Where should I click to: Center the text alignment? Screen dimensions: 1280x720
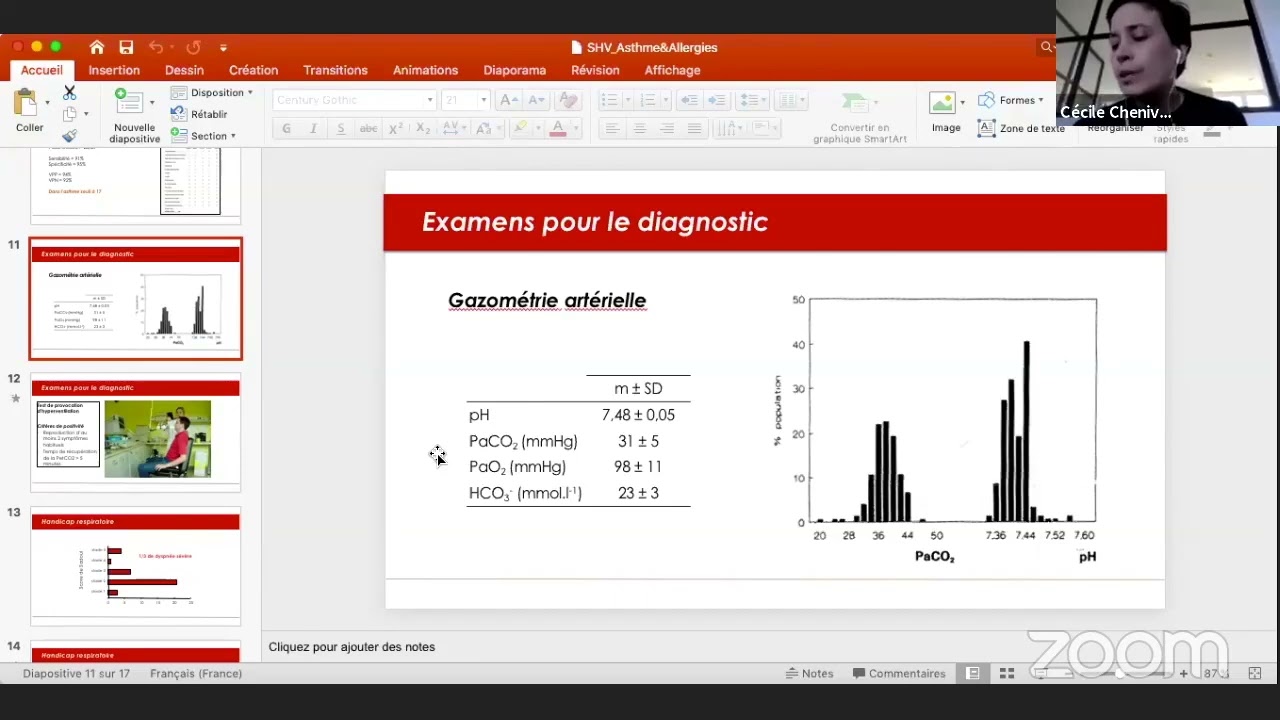639,128
